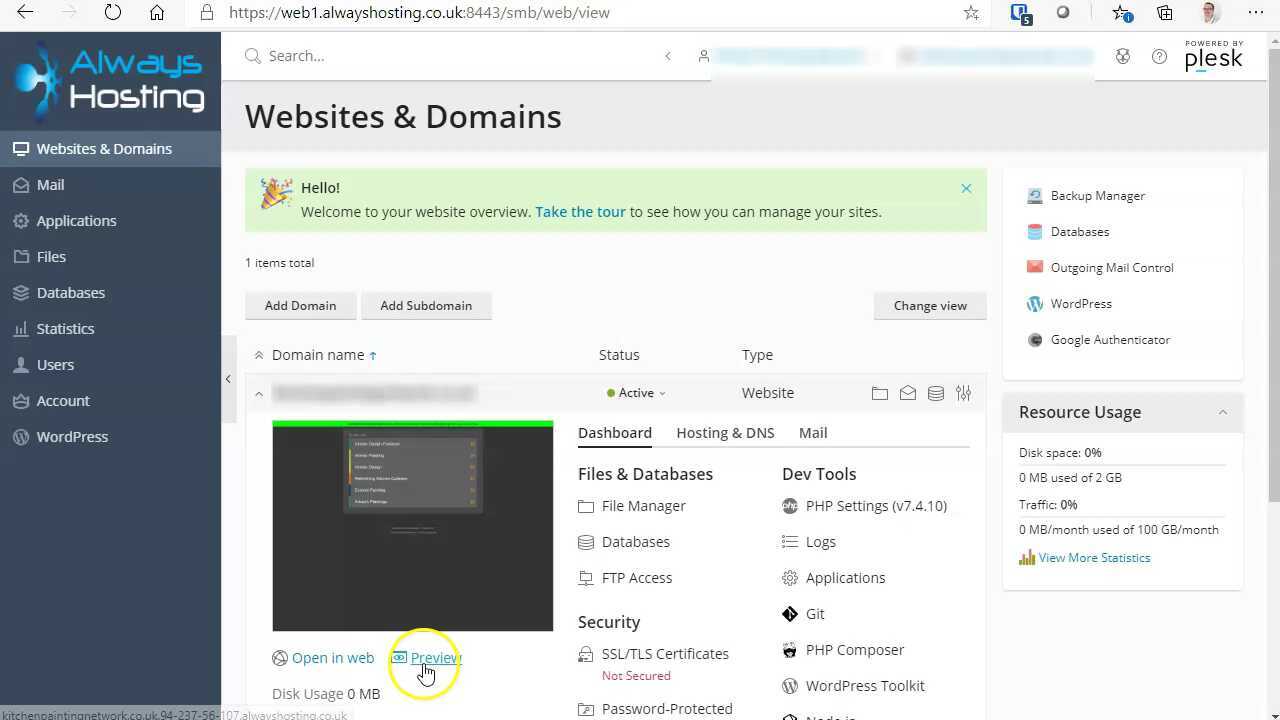Click the Add Domain button
This screenshot has width=1280, height=720.
(x=300, y=306)
